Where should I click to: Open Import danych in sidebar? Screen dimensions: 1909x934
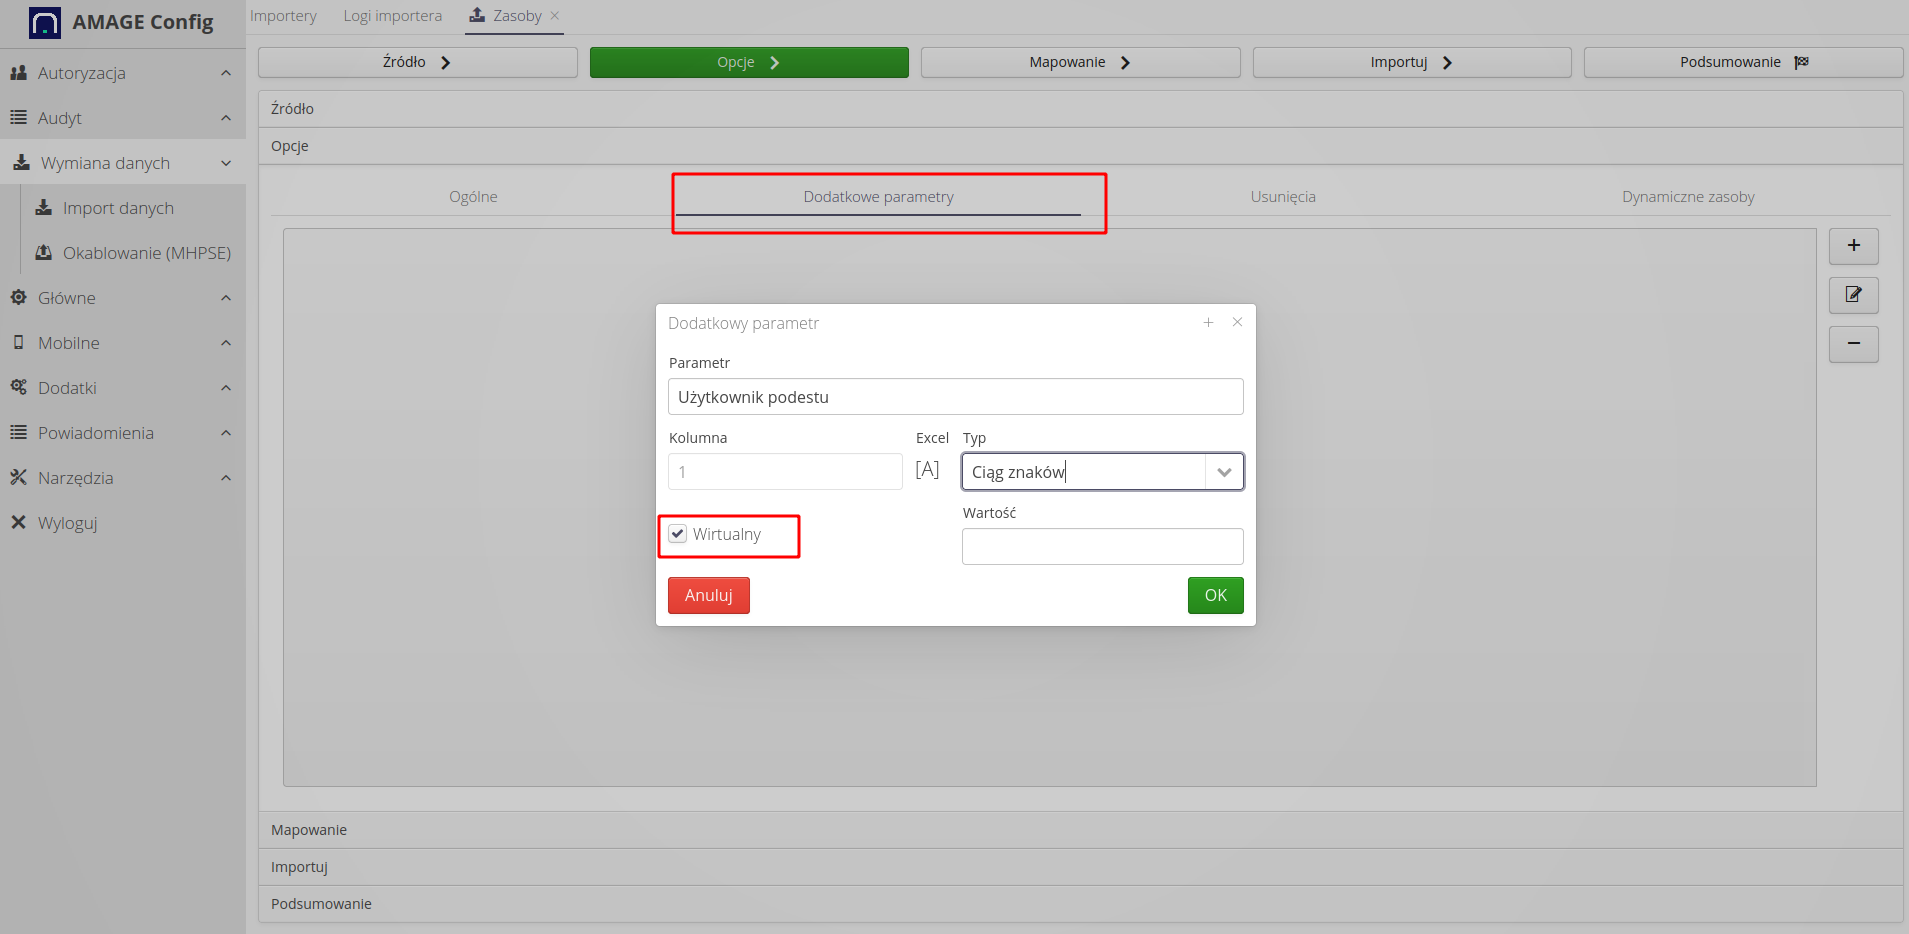coord(118,208)
